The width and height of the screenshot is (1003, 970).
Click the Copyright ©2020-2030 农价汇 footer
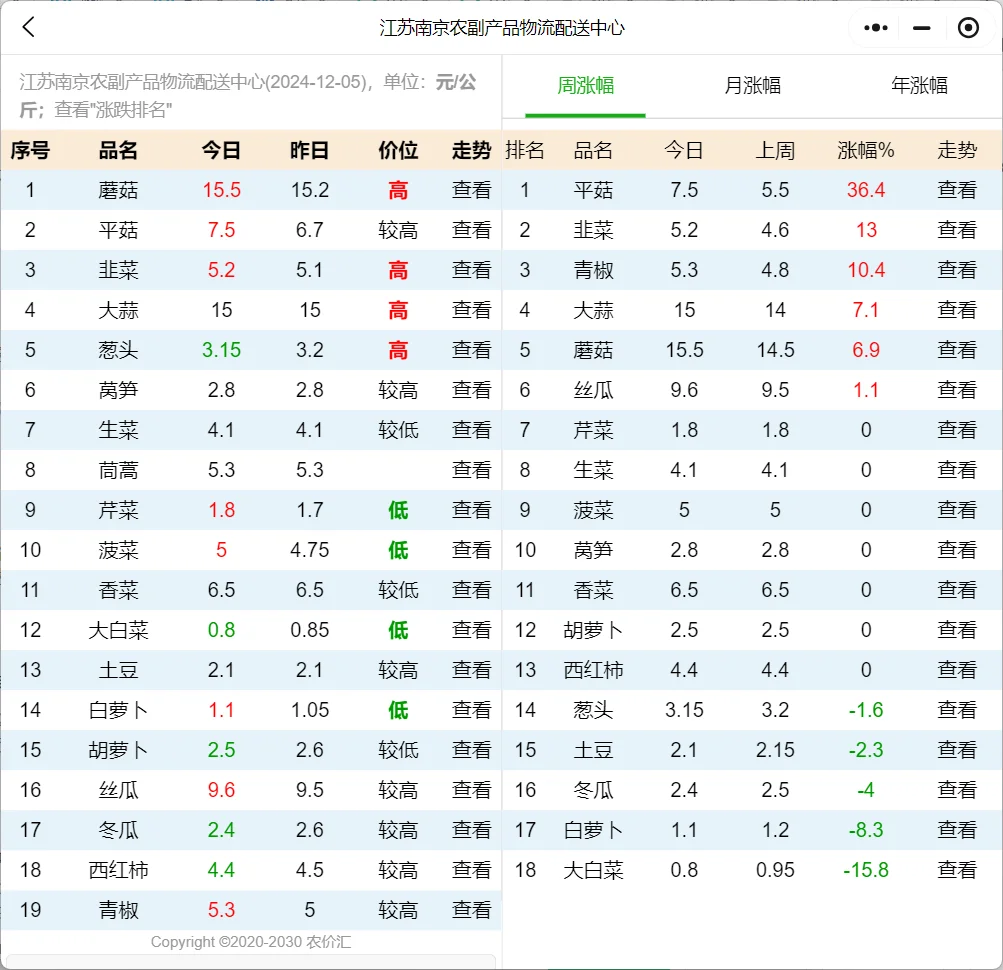(x=251, y=942)
